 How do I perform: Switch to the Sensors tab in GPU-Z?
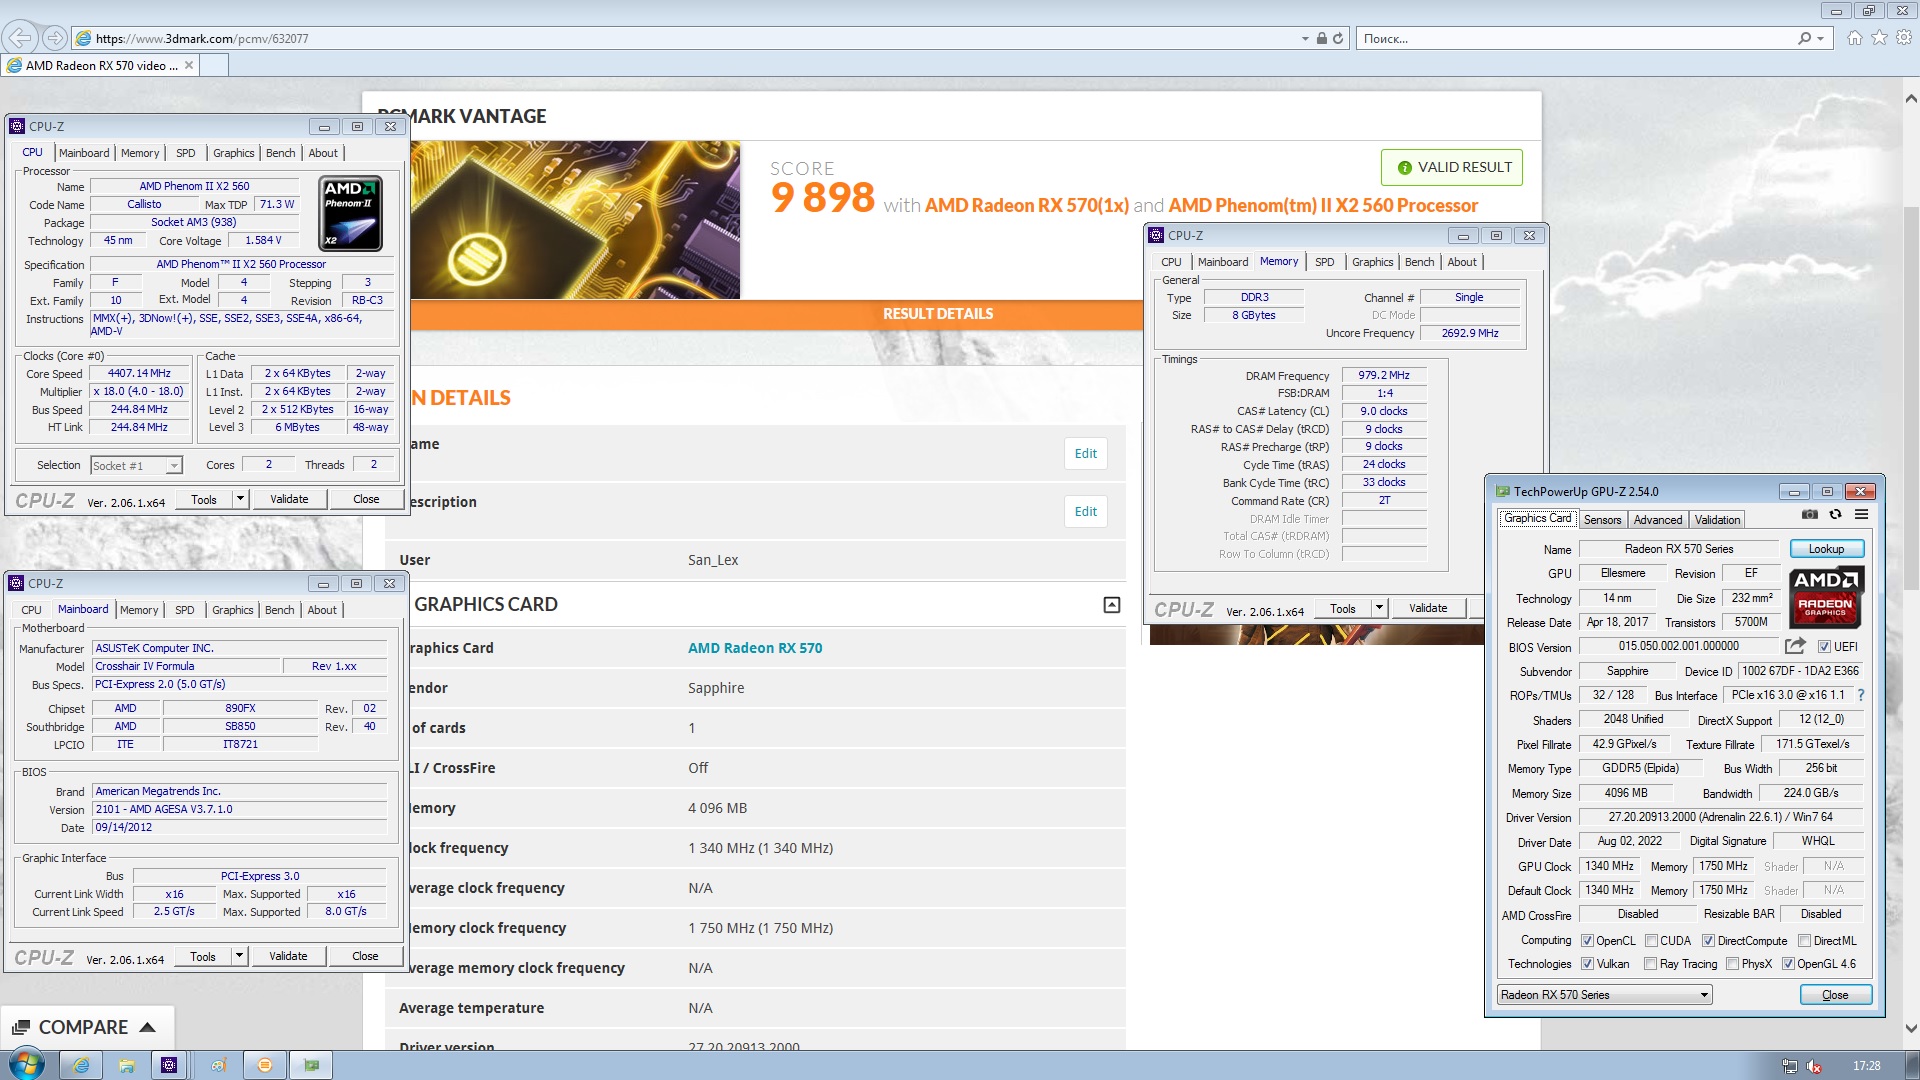pos(1602,520)
